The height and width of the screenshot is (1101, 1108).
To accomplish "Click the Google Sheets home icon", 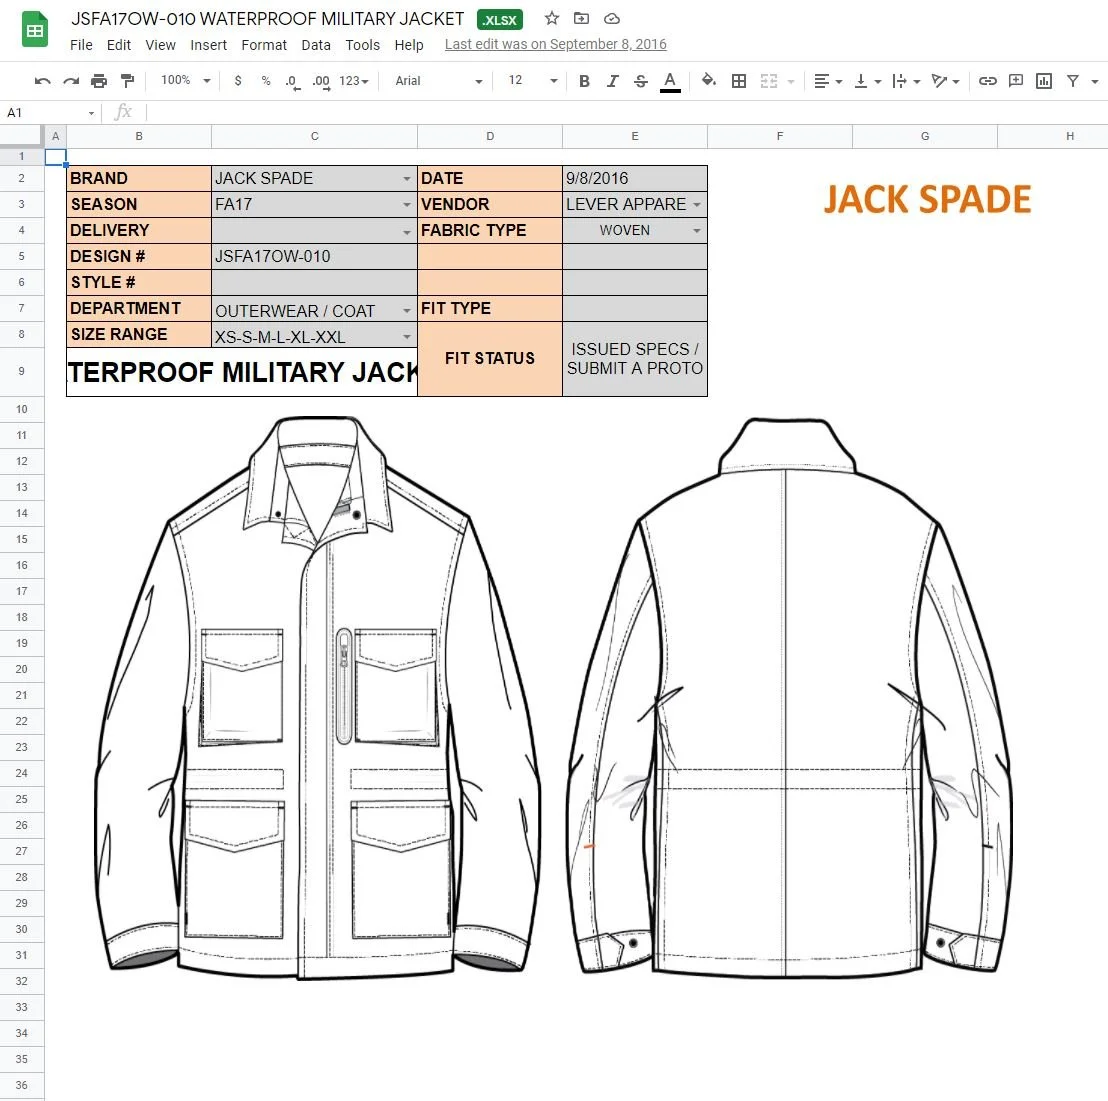I will (35, 30).
